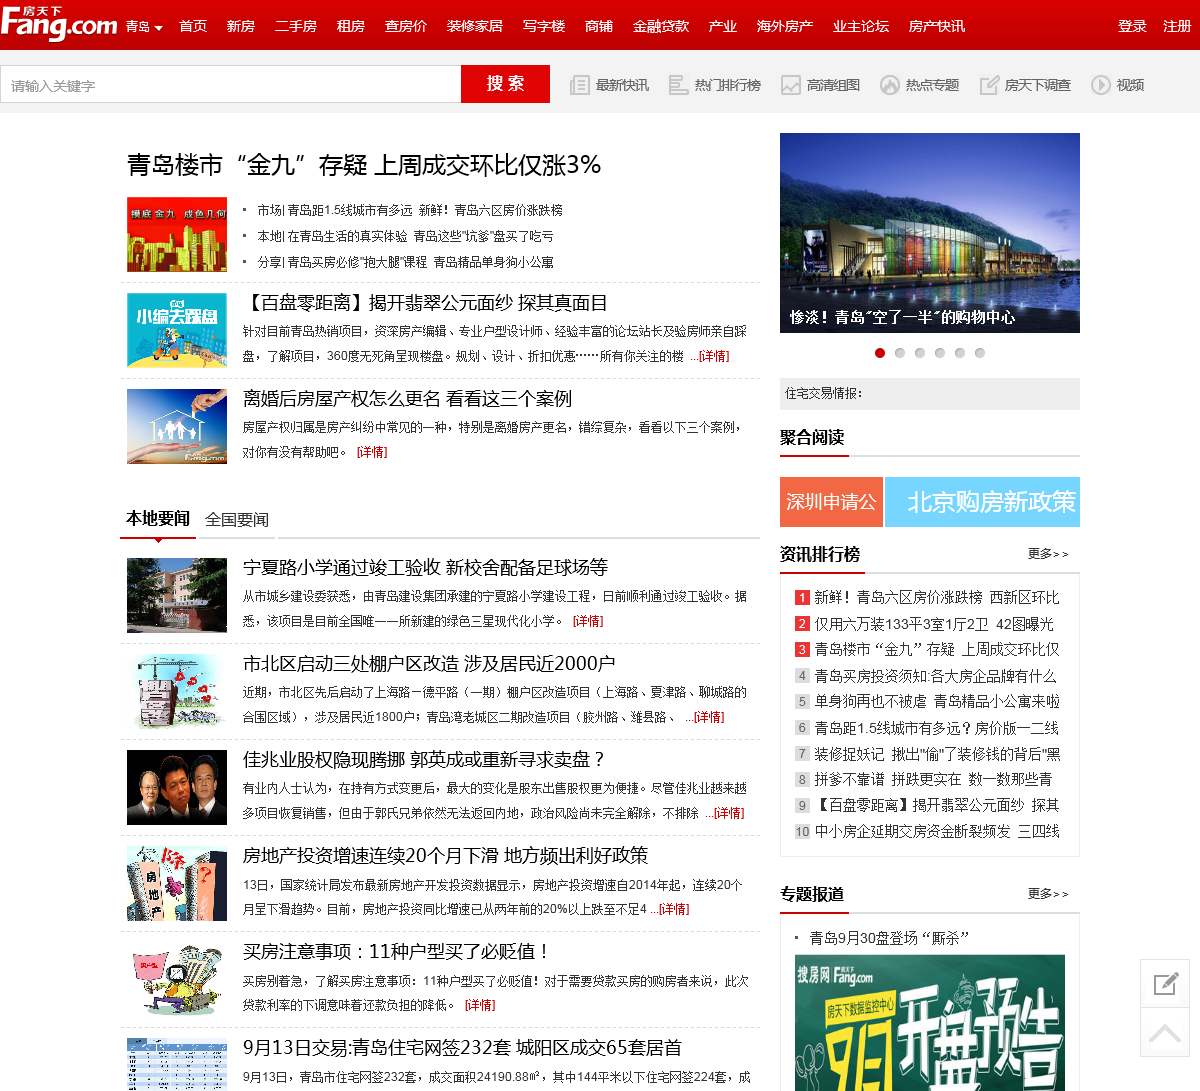Viewport: 1200px width, 1091px height.
Task: Open 首页 in the navigation bar
Action: tap(193, 26)
